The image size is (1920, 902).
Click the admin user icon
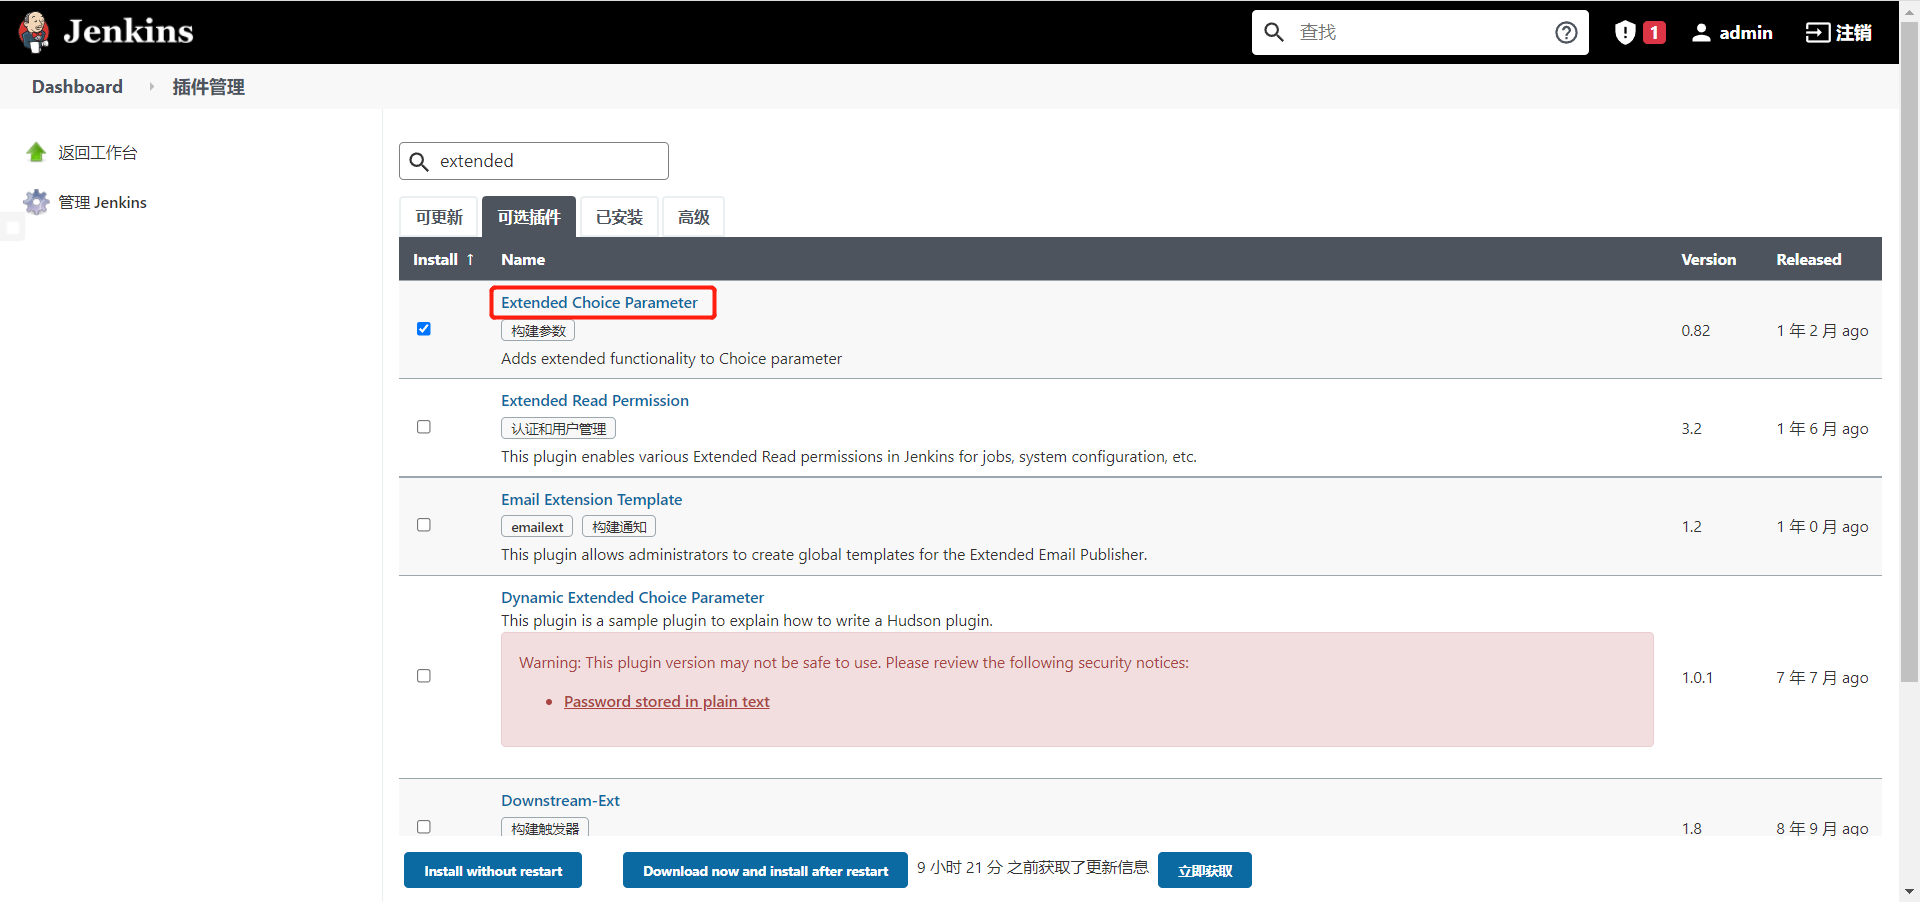pos(1701,32)
